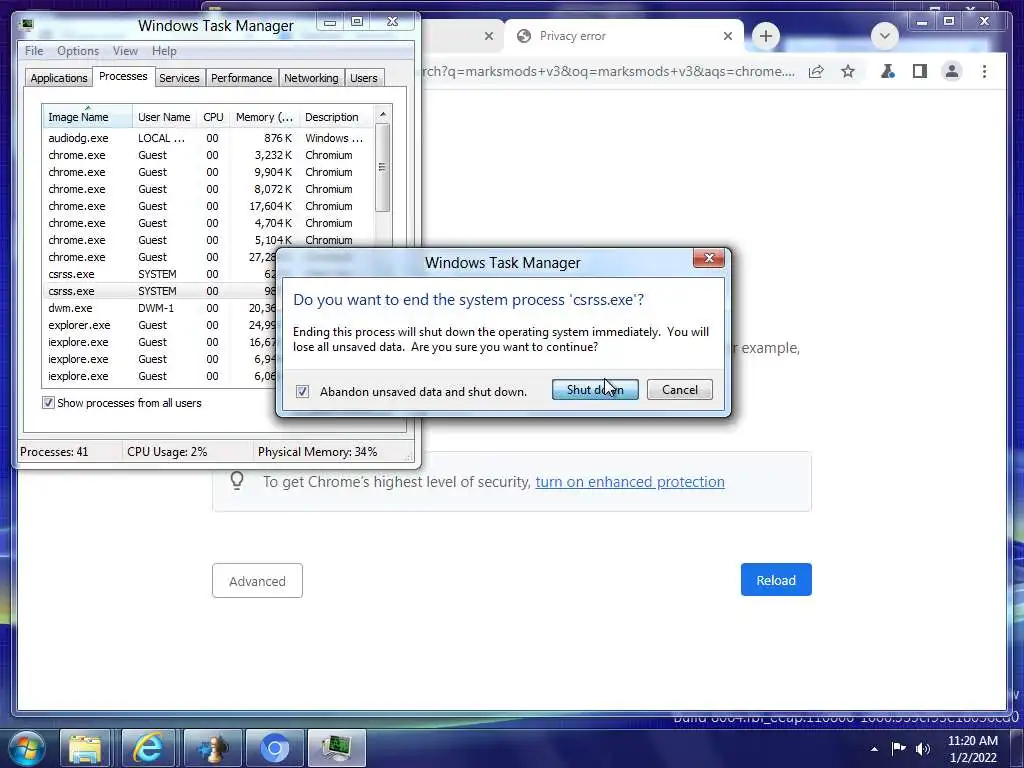Image resolution: width=1024 pixels, height=768 pixels.
Task: Sort processes by CPU column
Action: (213, 117)
